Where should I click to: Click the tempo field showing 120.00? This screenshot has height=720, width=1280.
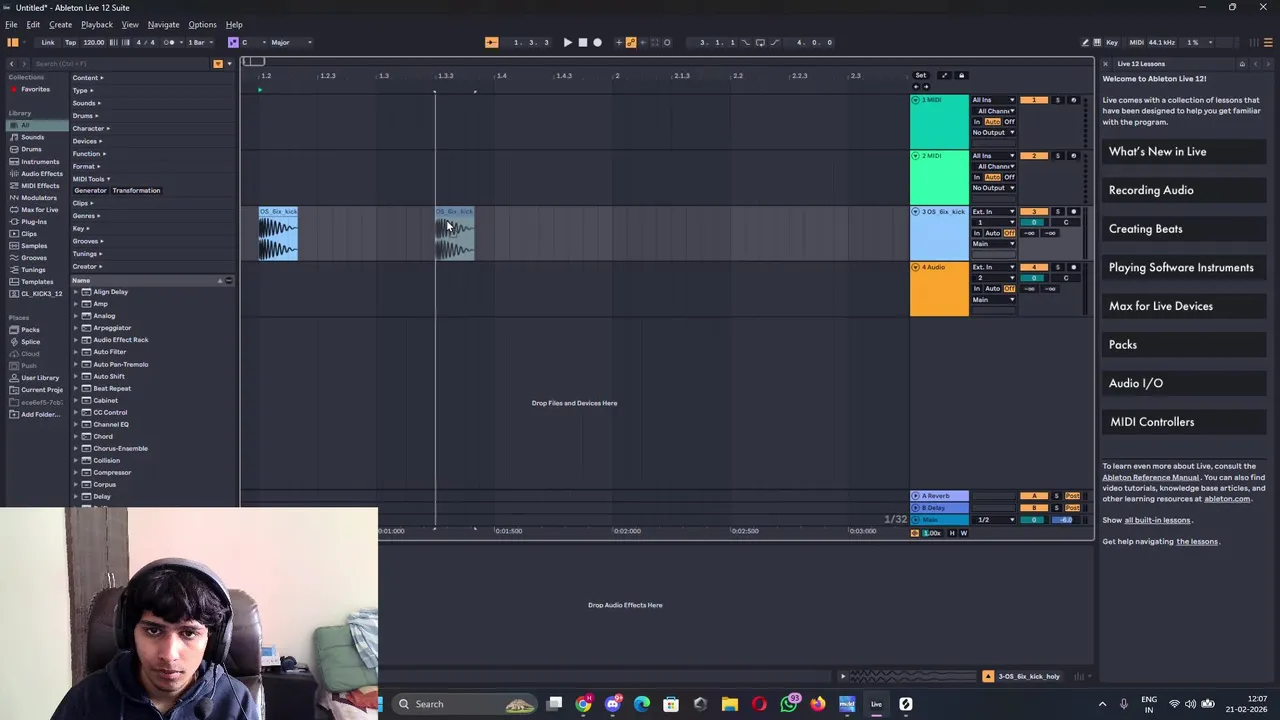(x=93, y=42)
